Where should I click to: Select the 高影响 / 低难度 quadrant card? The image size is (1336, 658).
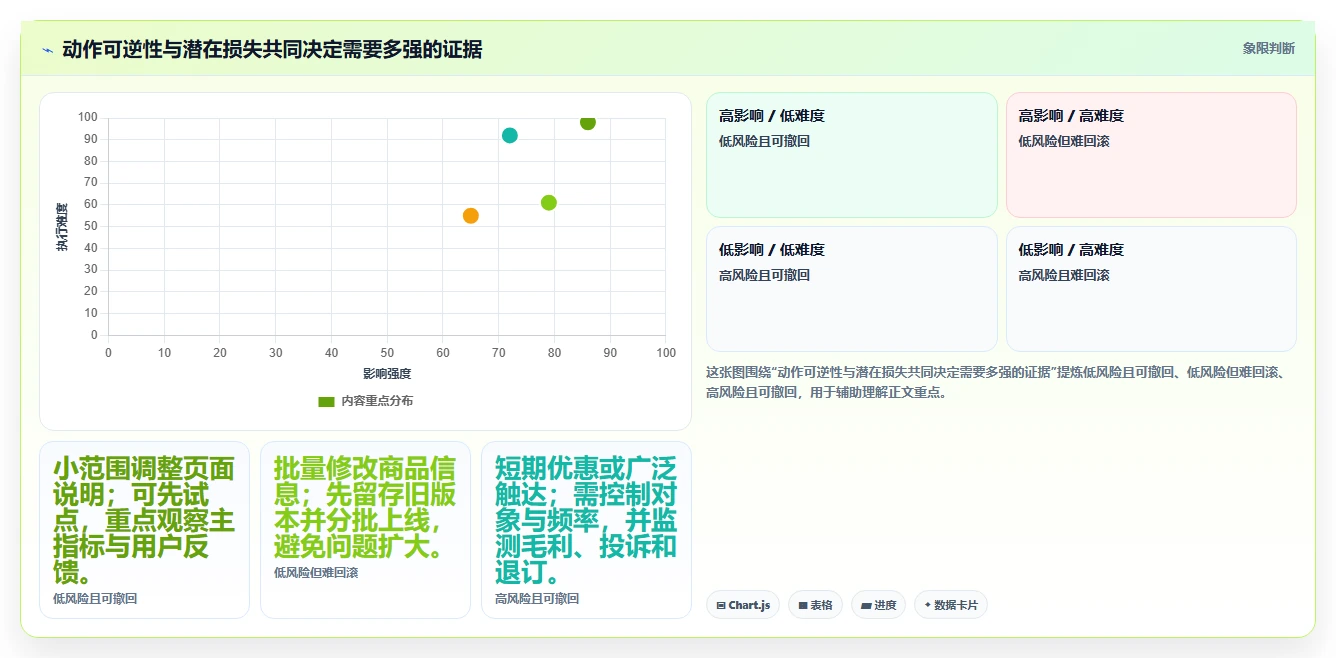(x=852, y=155)
